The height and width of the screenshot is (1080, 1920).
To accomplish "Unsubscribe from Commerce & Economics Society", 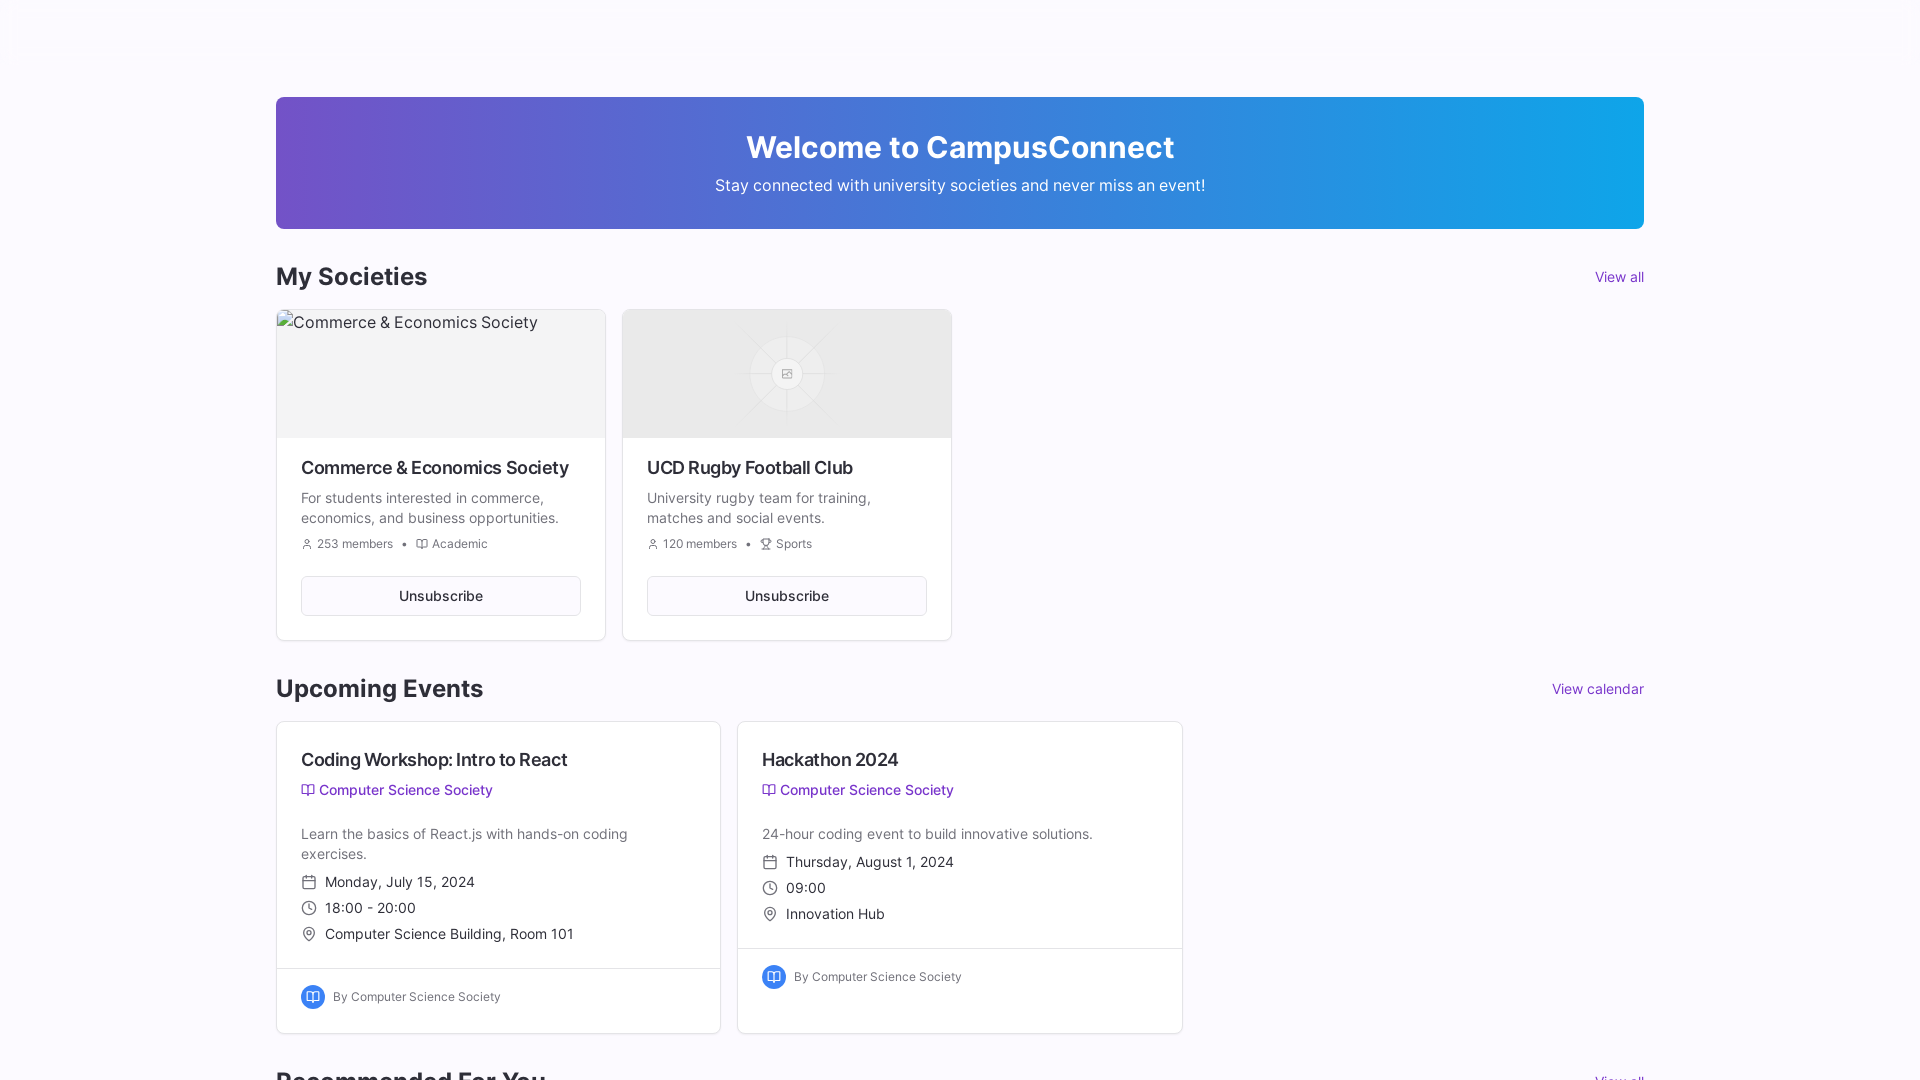I will [441, 596].
